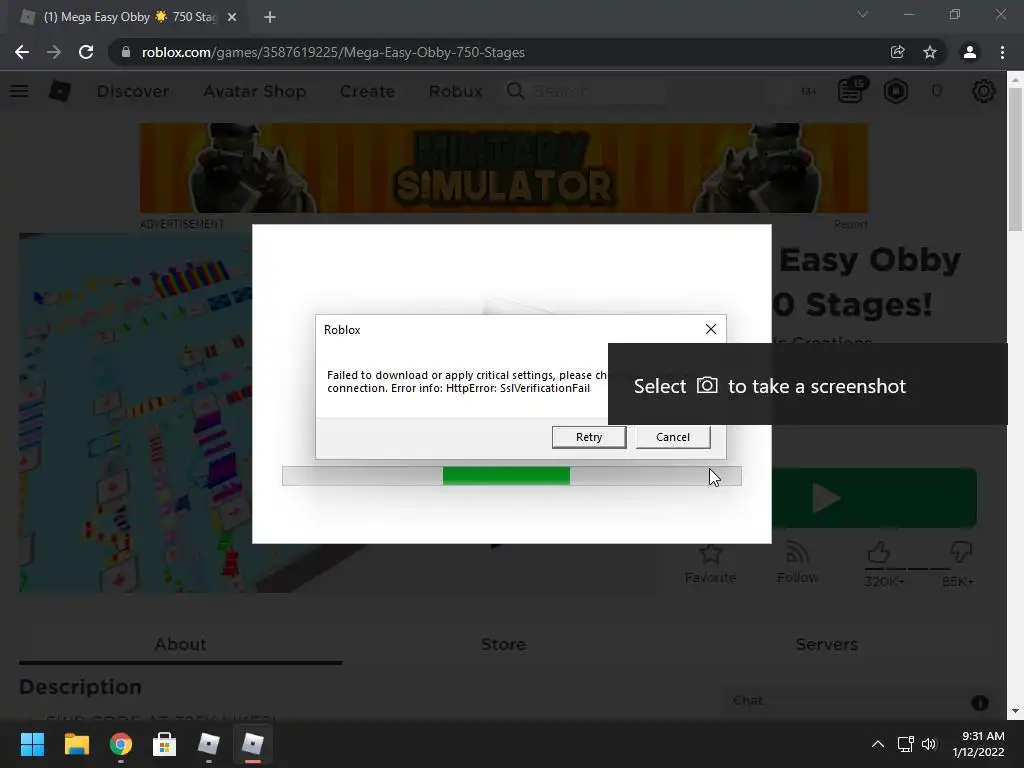Select the Mega Easy Obby browser tab
Image resolution: width=1024 pixels, height=768 pixels.
pos(129,17)
